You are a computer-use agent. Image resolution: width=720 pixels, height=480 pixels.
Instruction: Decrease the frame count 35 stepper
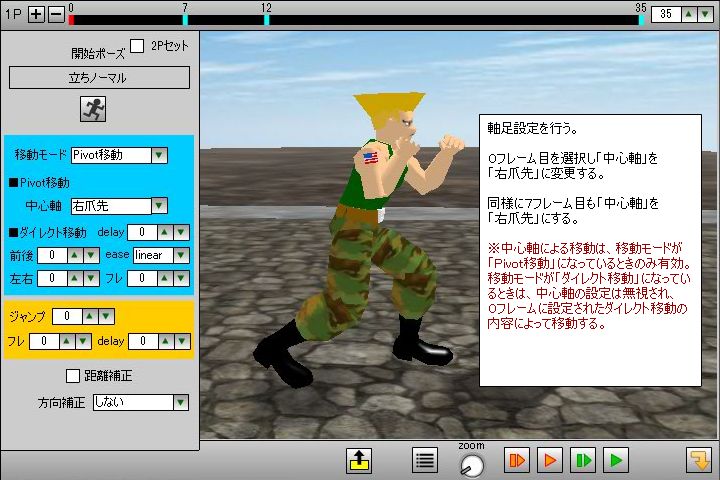point(705,14)
